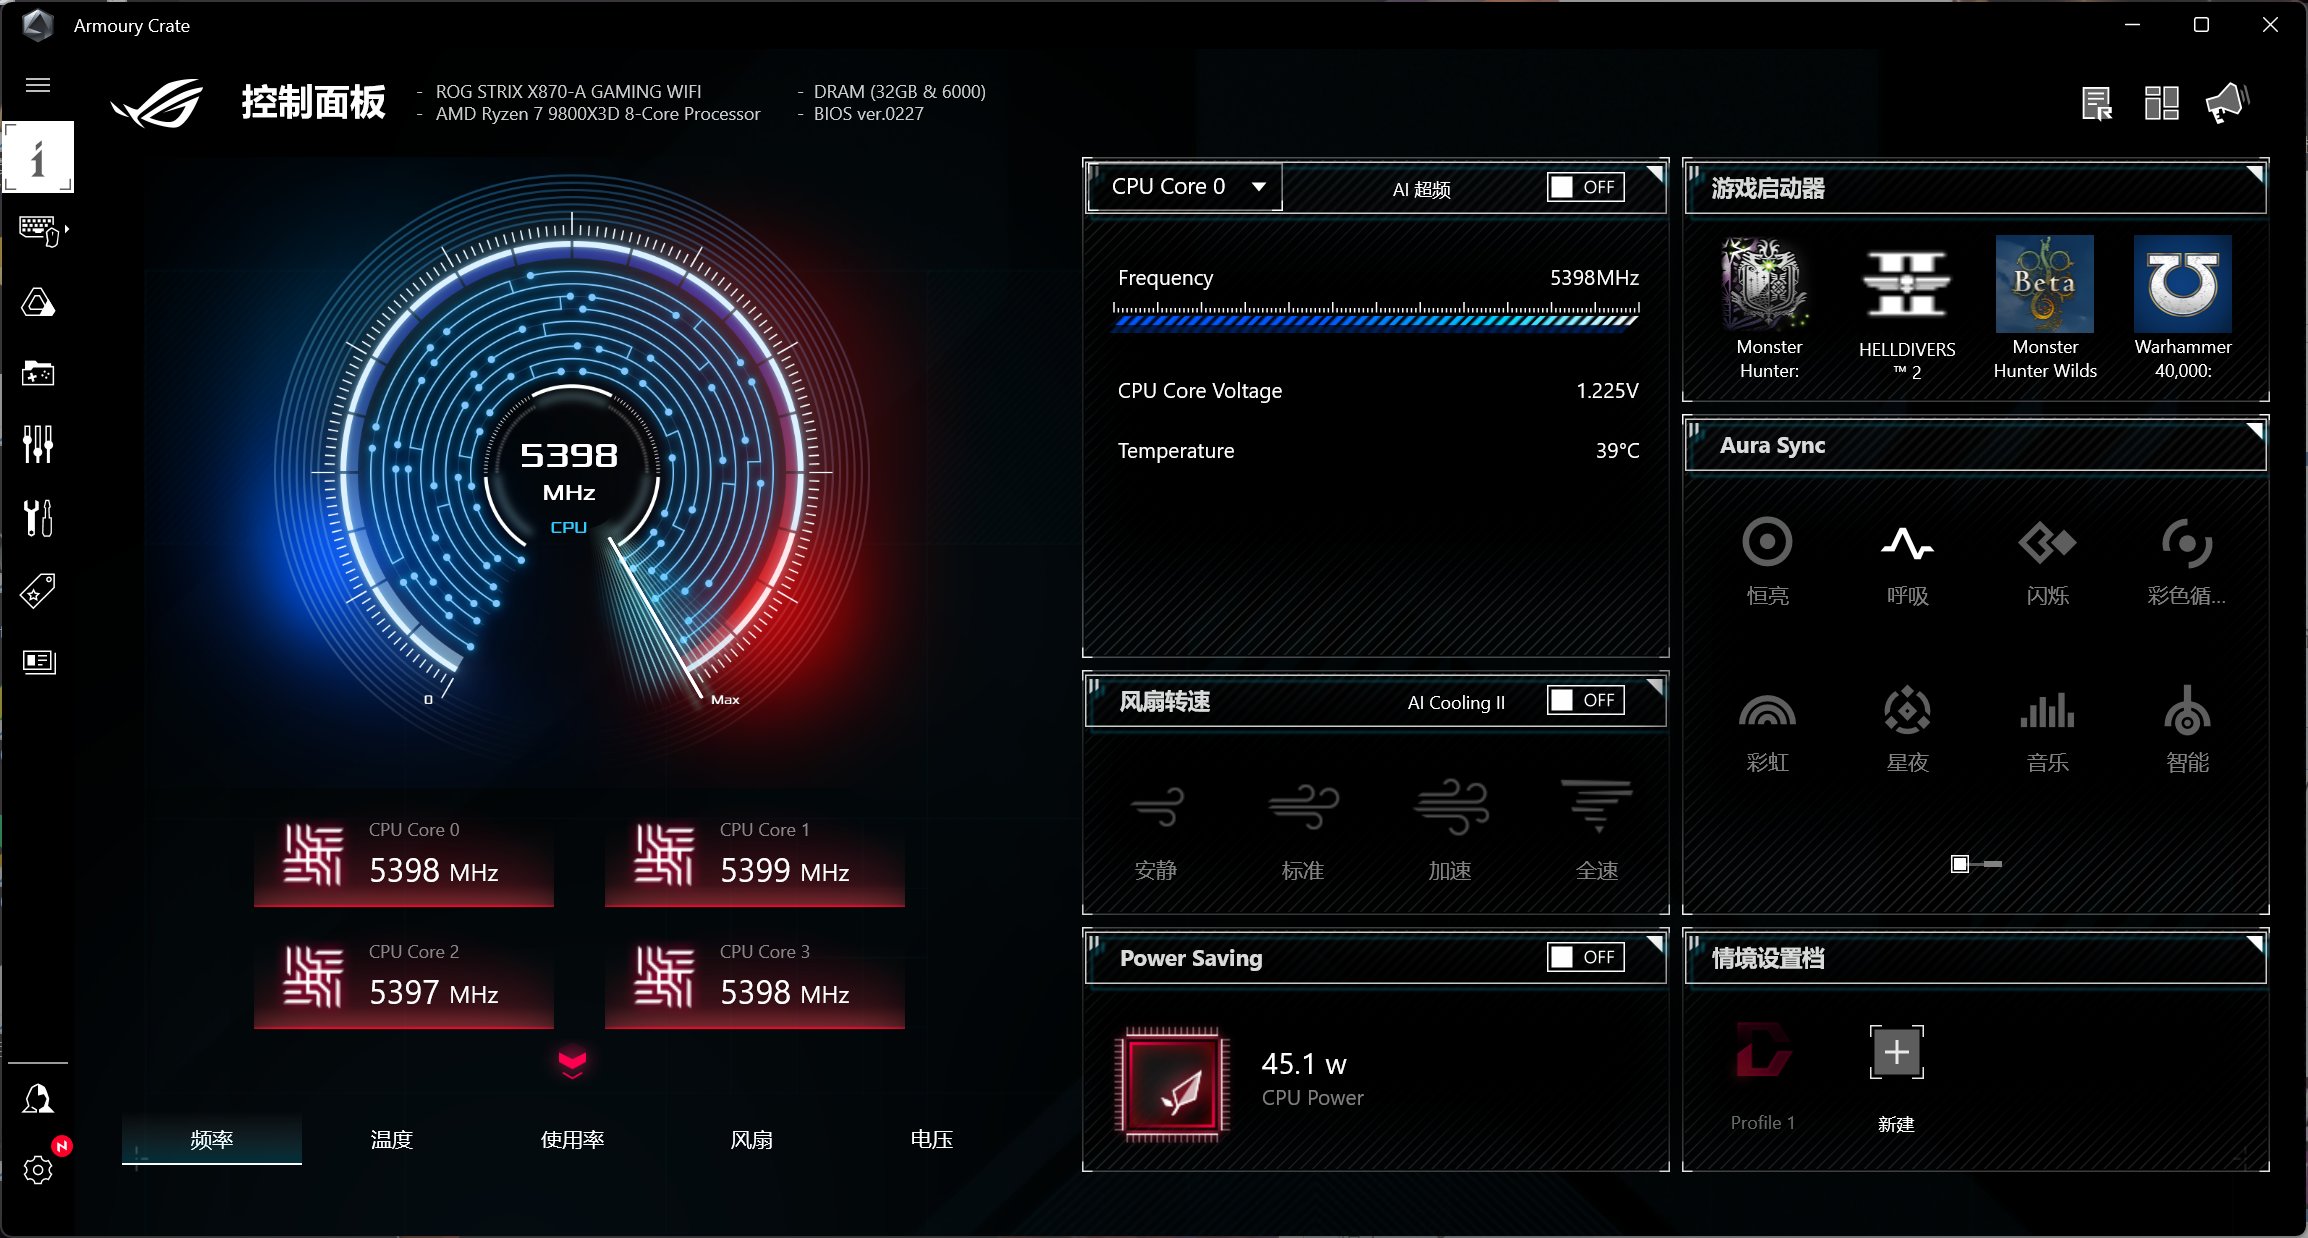Image resolution: width=2308 pixels, height=1238 pixels.
Task: Open the Aura Sync triangle sidebar icon
Action: coord(38,302)
